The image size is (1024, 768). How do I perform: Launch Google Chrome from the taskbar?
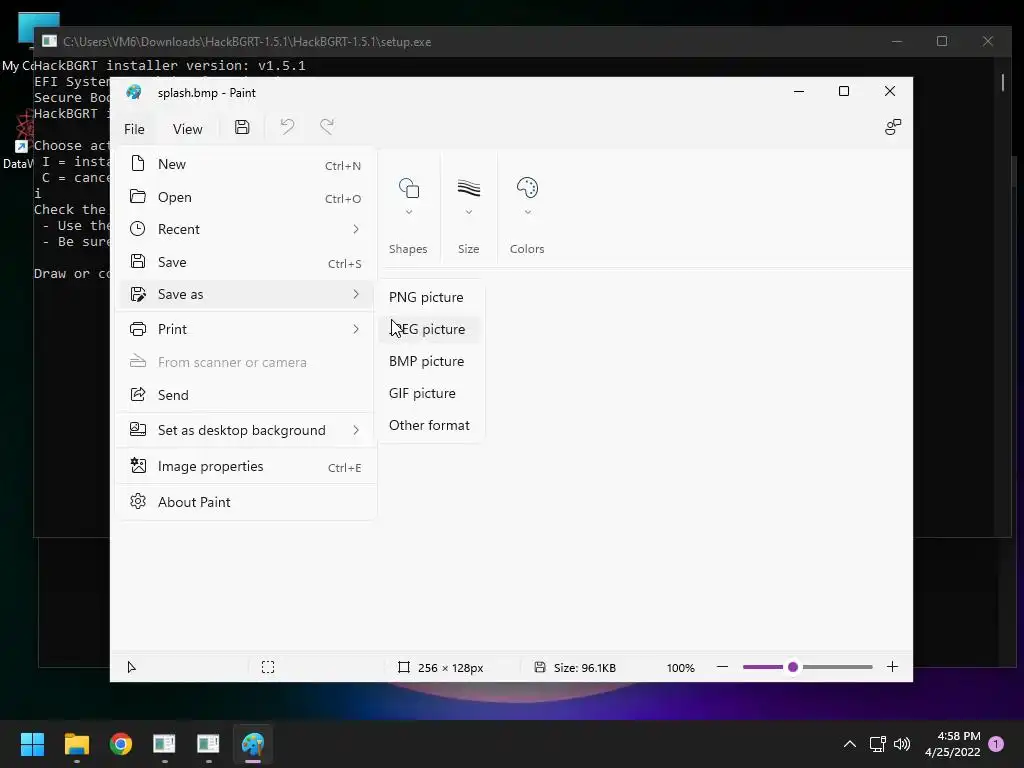(x=121, y=744)
